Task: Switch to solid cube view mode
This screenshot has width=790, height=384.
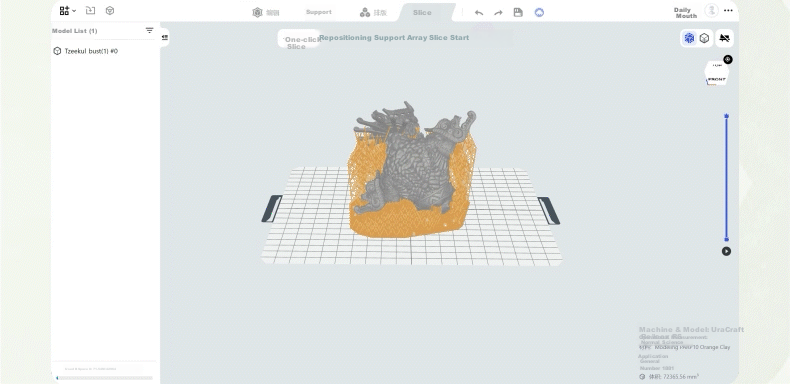Action: [704, 38]
